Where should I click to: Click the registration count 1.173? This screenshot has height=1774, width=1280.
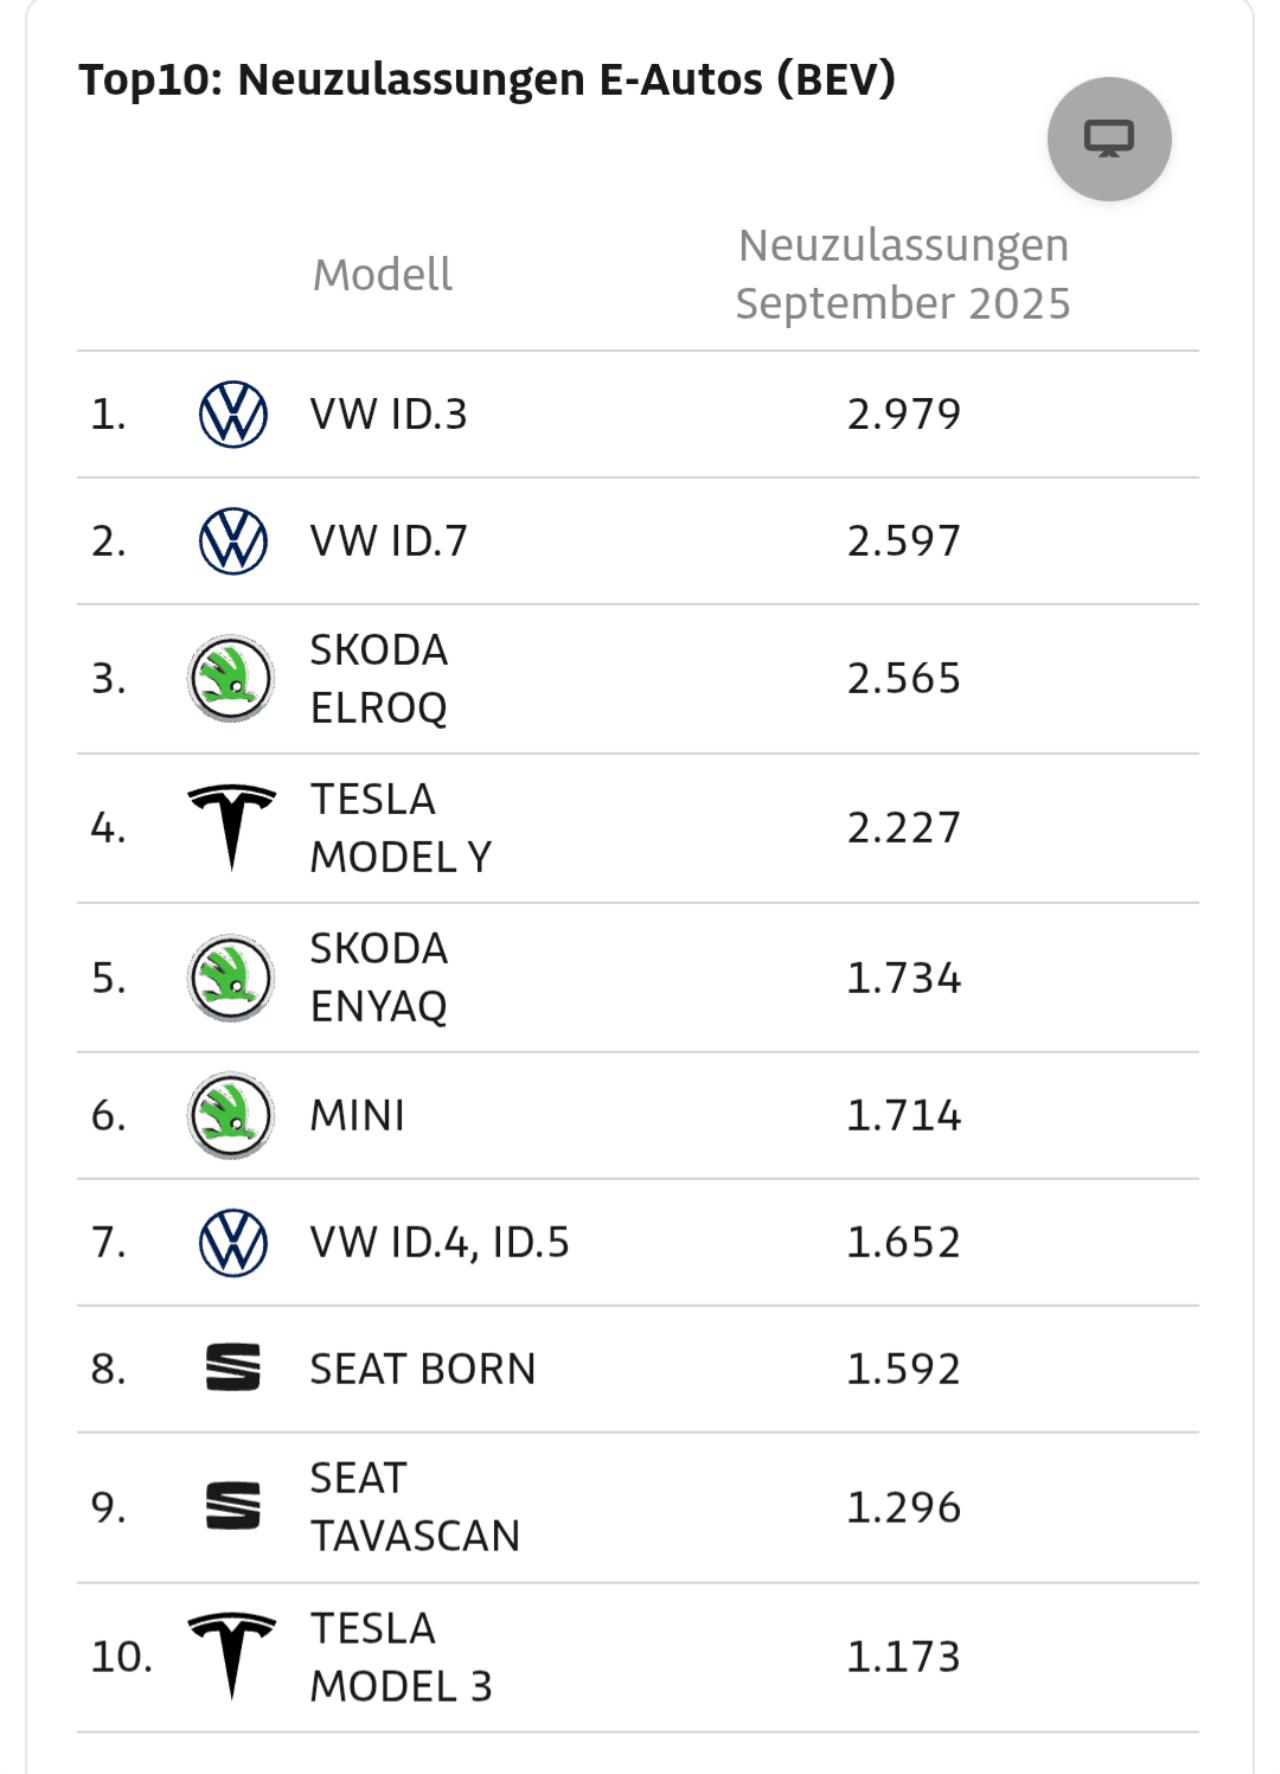tap(903, 1657)
